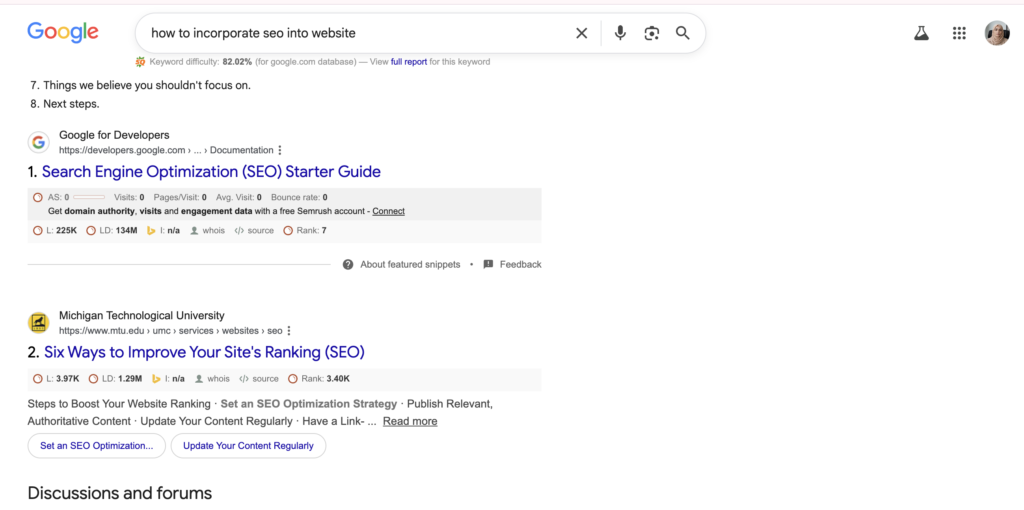Open the more options dots for mtu.edu result
The height and width of the screenshot is (510, 1024).
pyautogui.click(x=289, y=330)
